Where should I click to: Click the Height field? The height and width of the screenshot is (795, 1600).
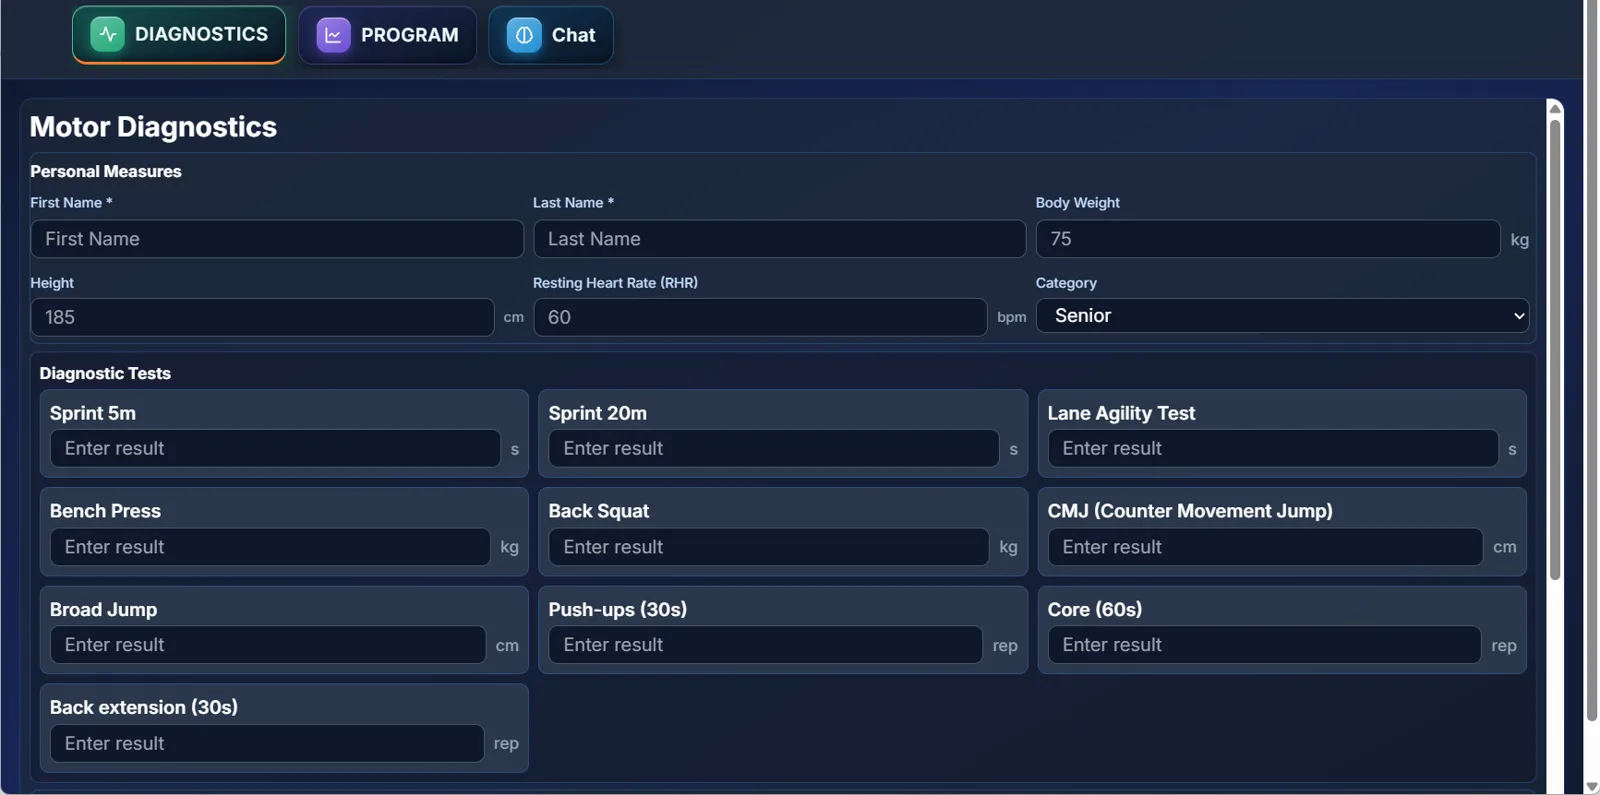point(262,317)
